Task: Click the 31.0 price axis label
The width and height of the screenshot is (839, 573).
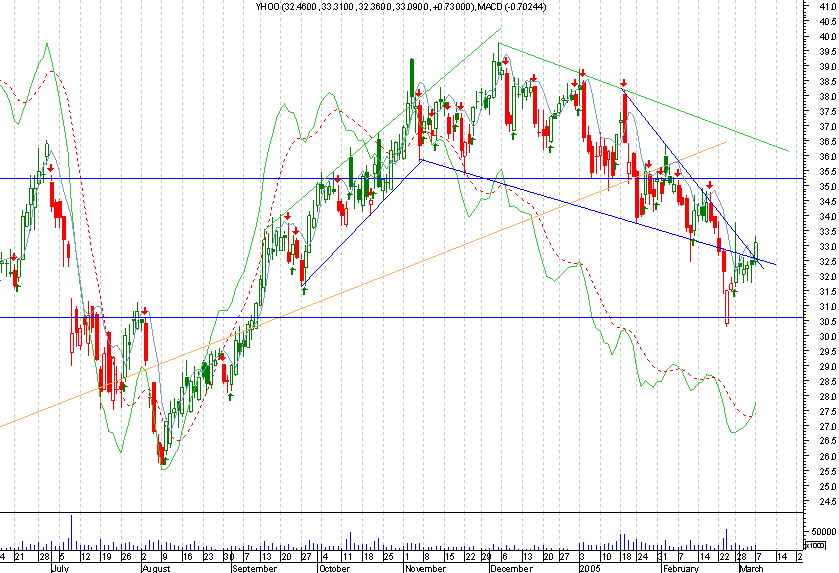Action: click(x=827, y=306)
